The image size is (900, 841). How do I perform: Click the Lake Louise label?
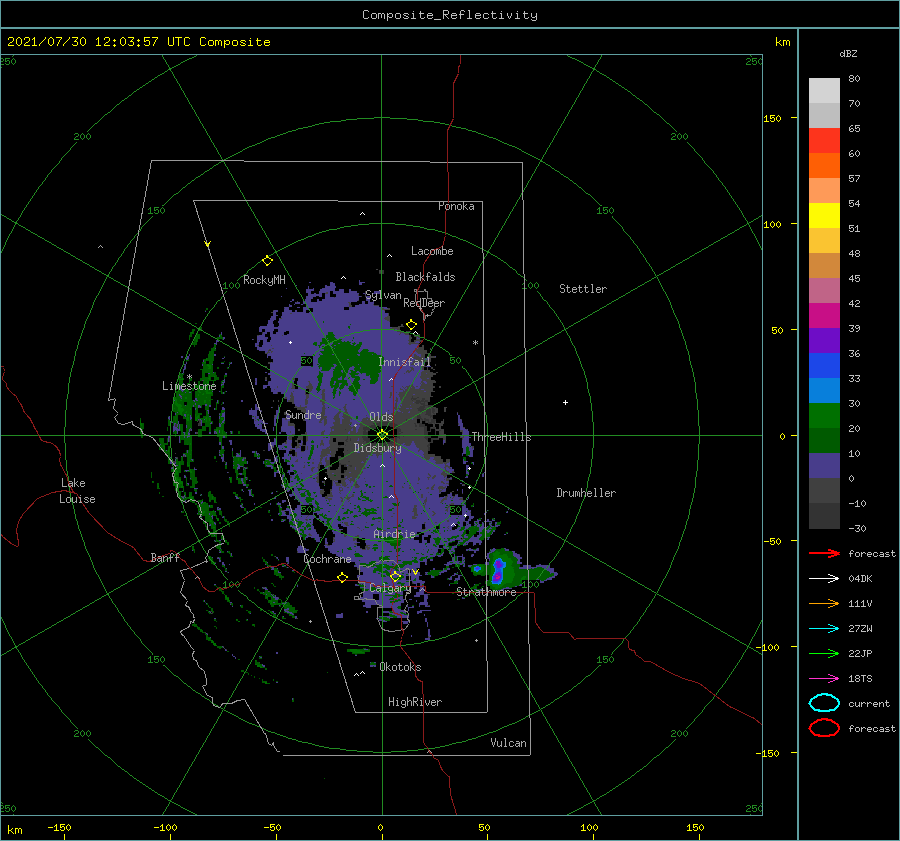(77, 491)
